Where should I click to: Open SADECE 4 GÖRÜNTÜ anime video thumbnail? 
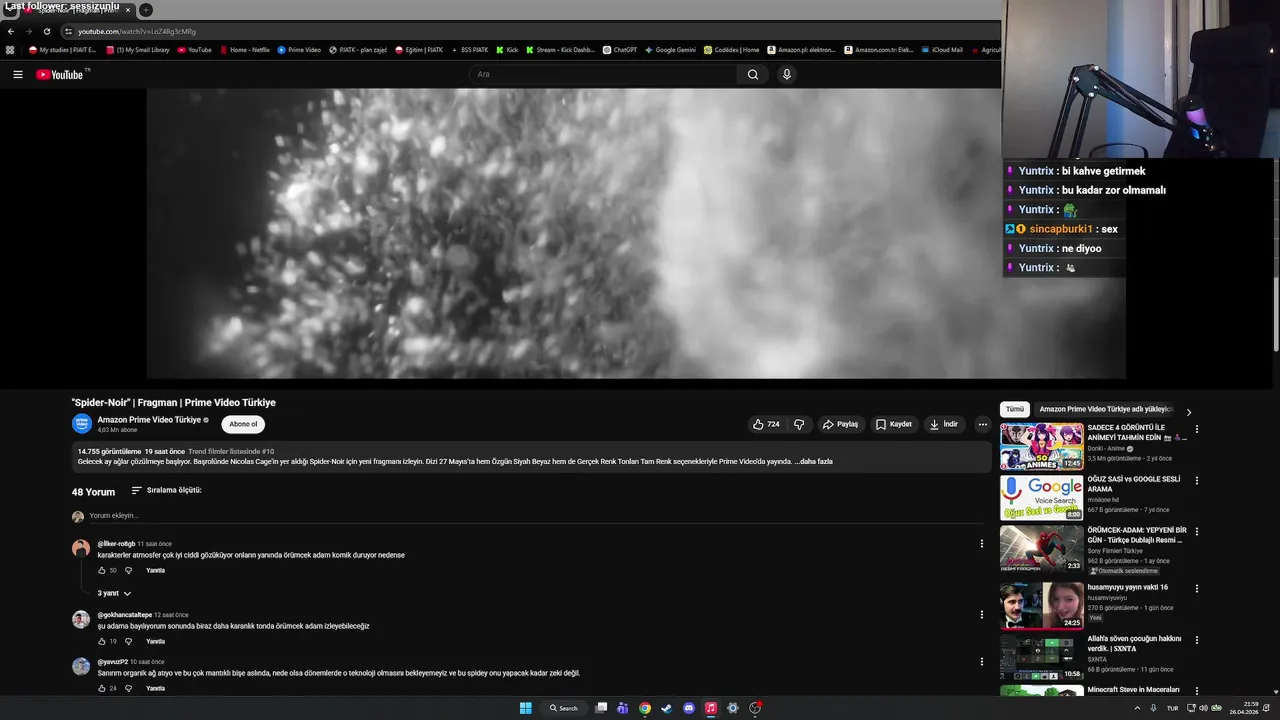click(1041, 446)
